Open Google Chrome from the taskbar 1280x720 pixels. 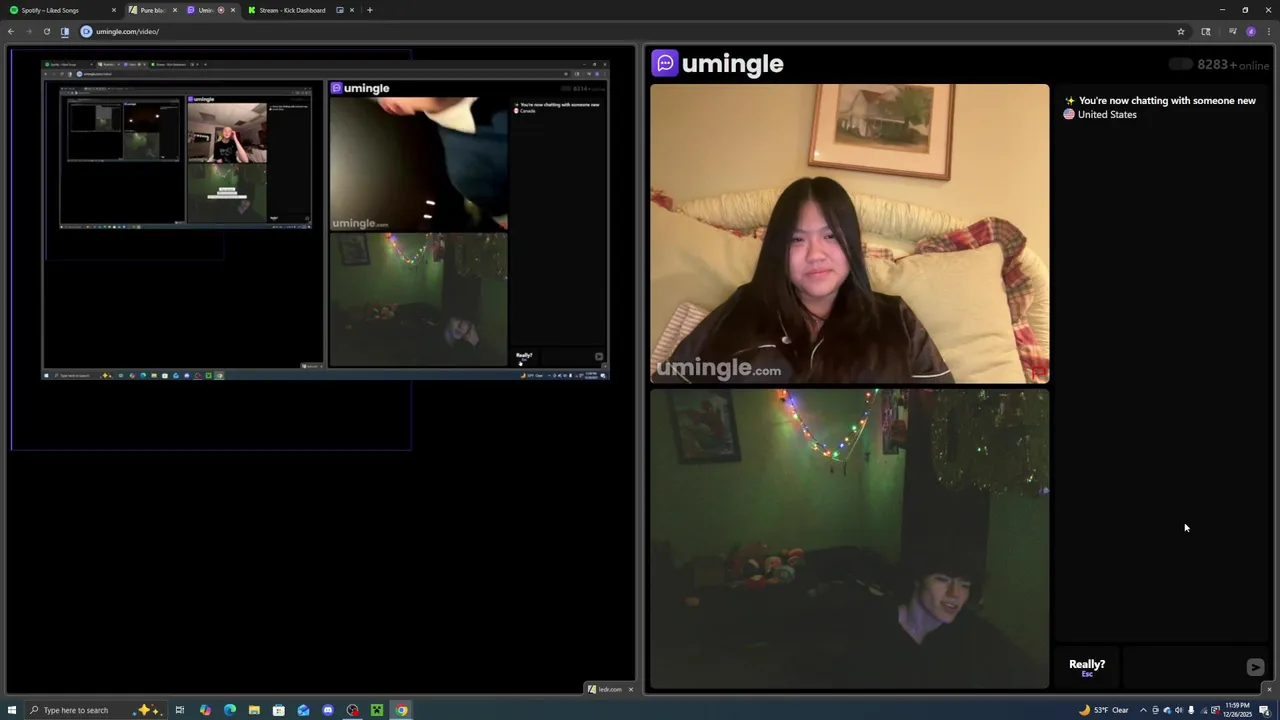[401, 710]
